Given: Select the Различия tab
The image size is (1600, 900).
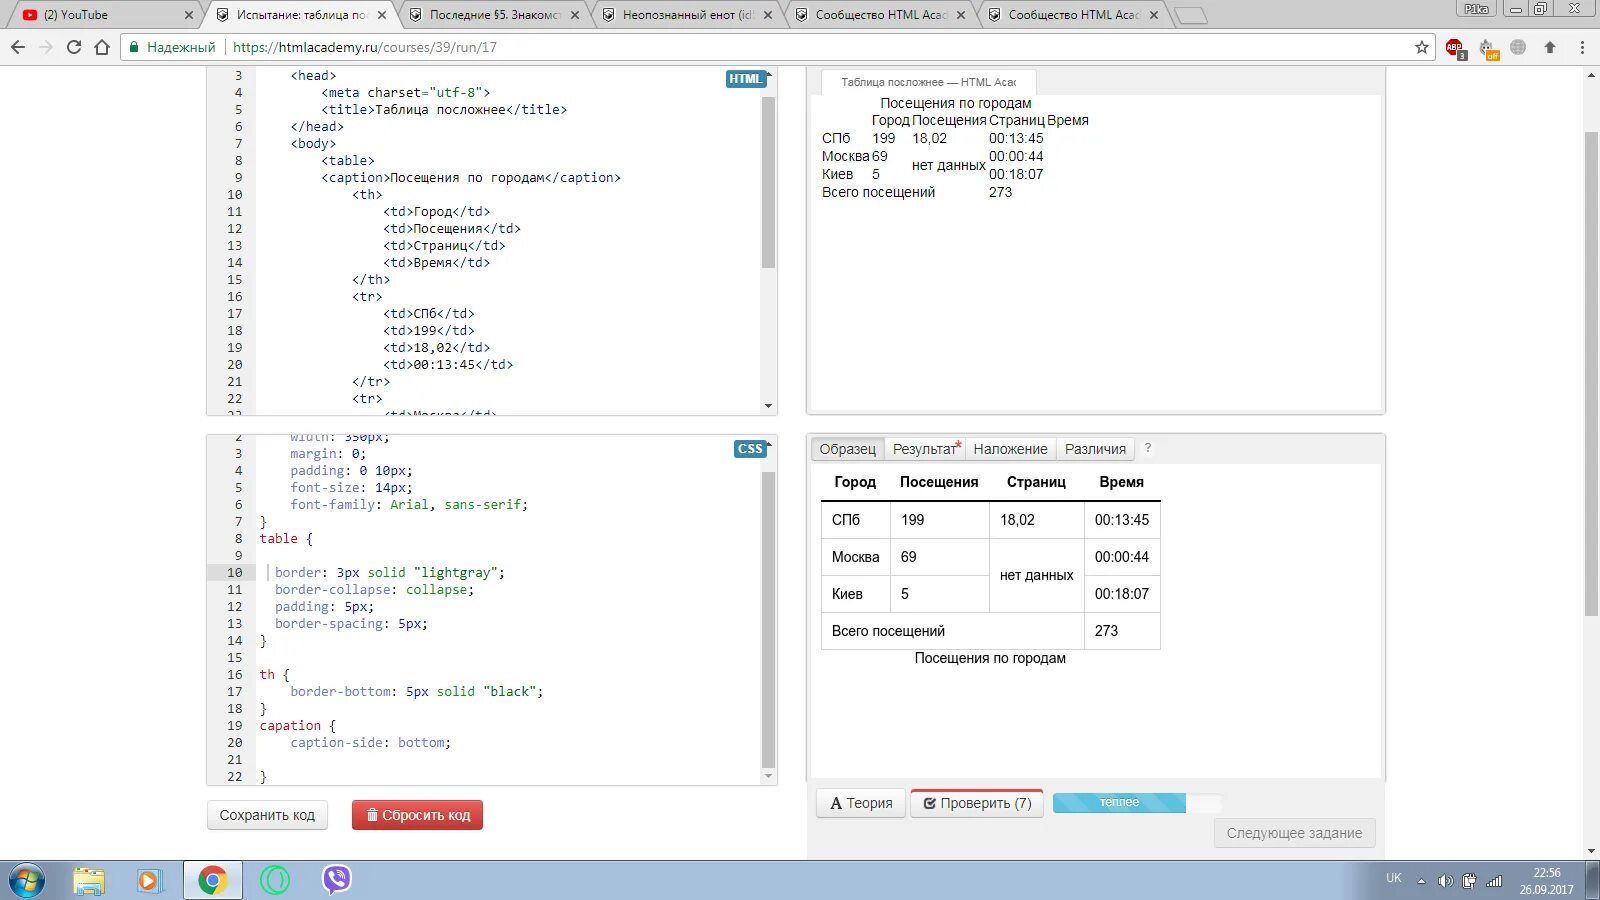Looking at the screenshot, I should (1095, 449).
